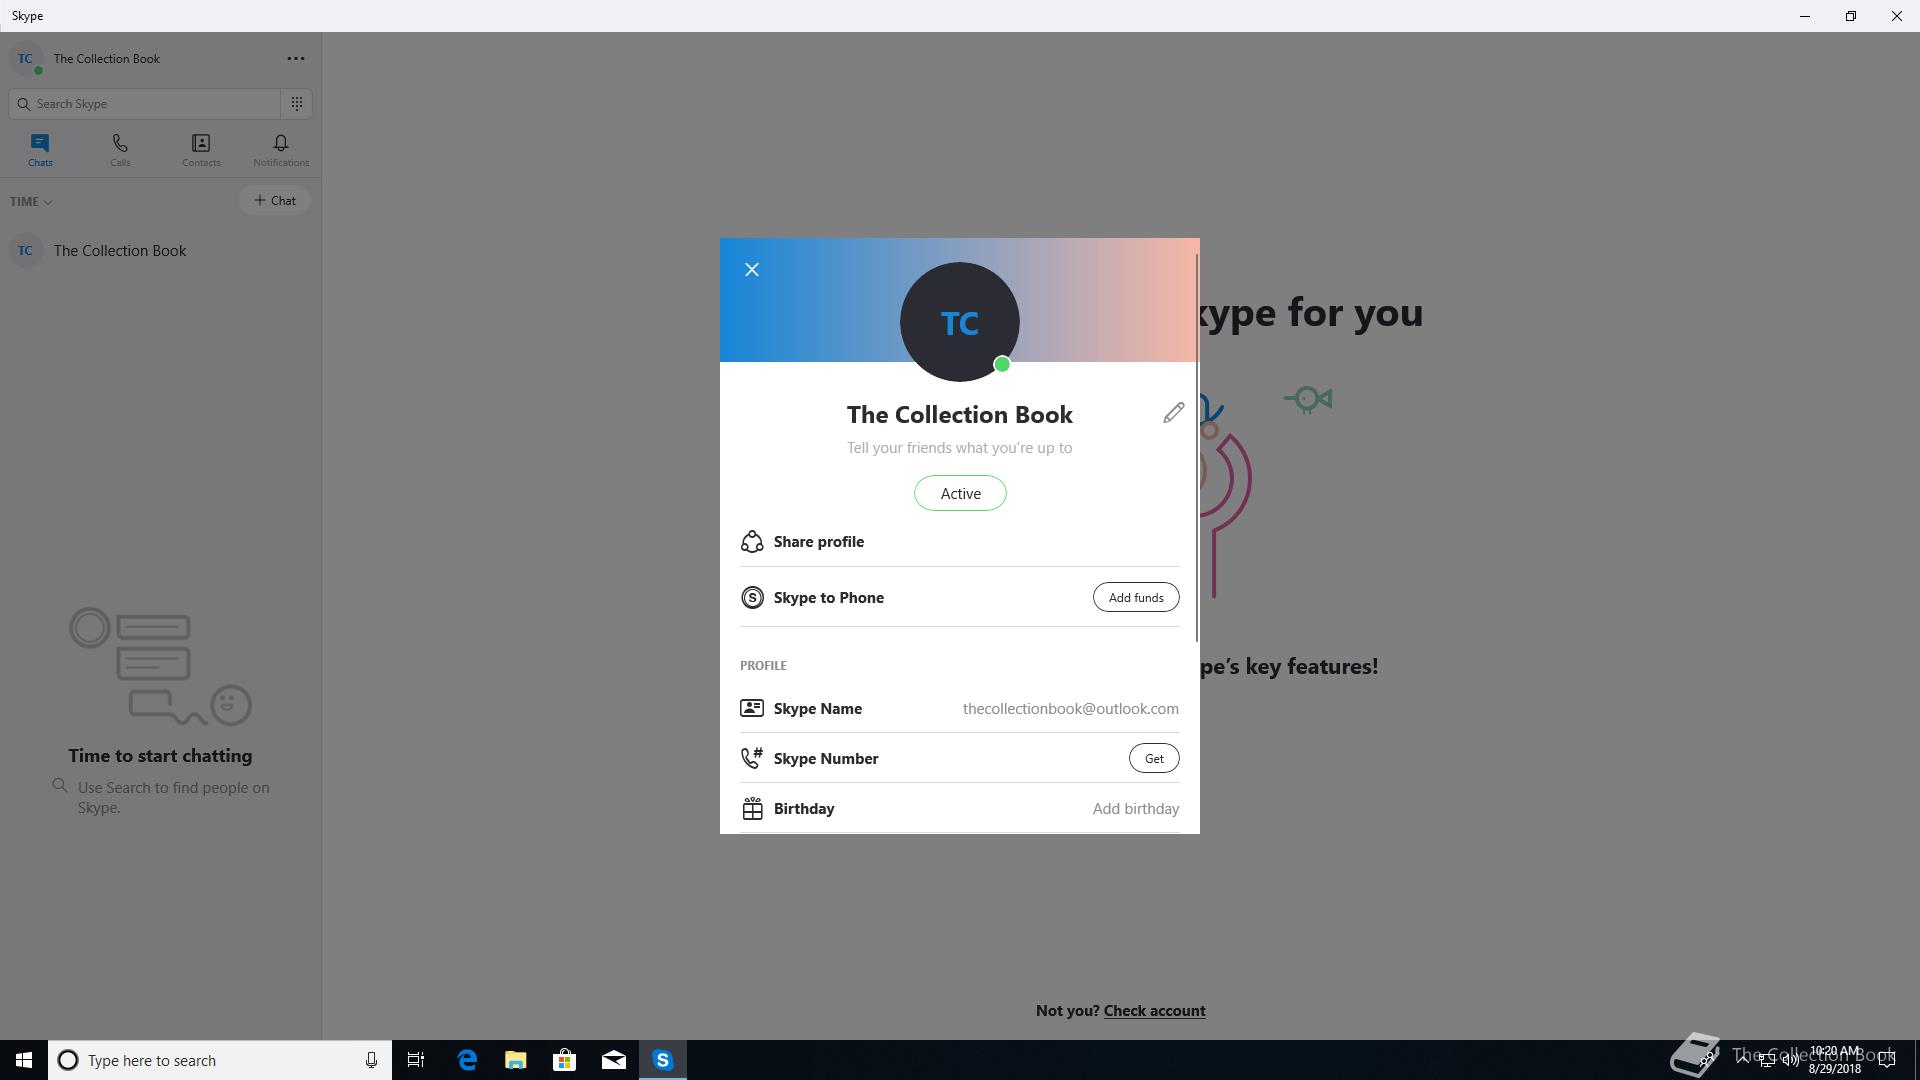Viewport: 1920px width, 1080px height.
Task: Close the profile dialog with the X
Action: pos(752,270)
